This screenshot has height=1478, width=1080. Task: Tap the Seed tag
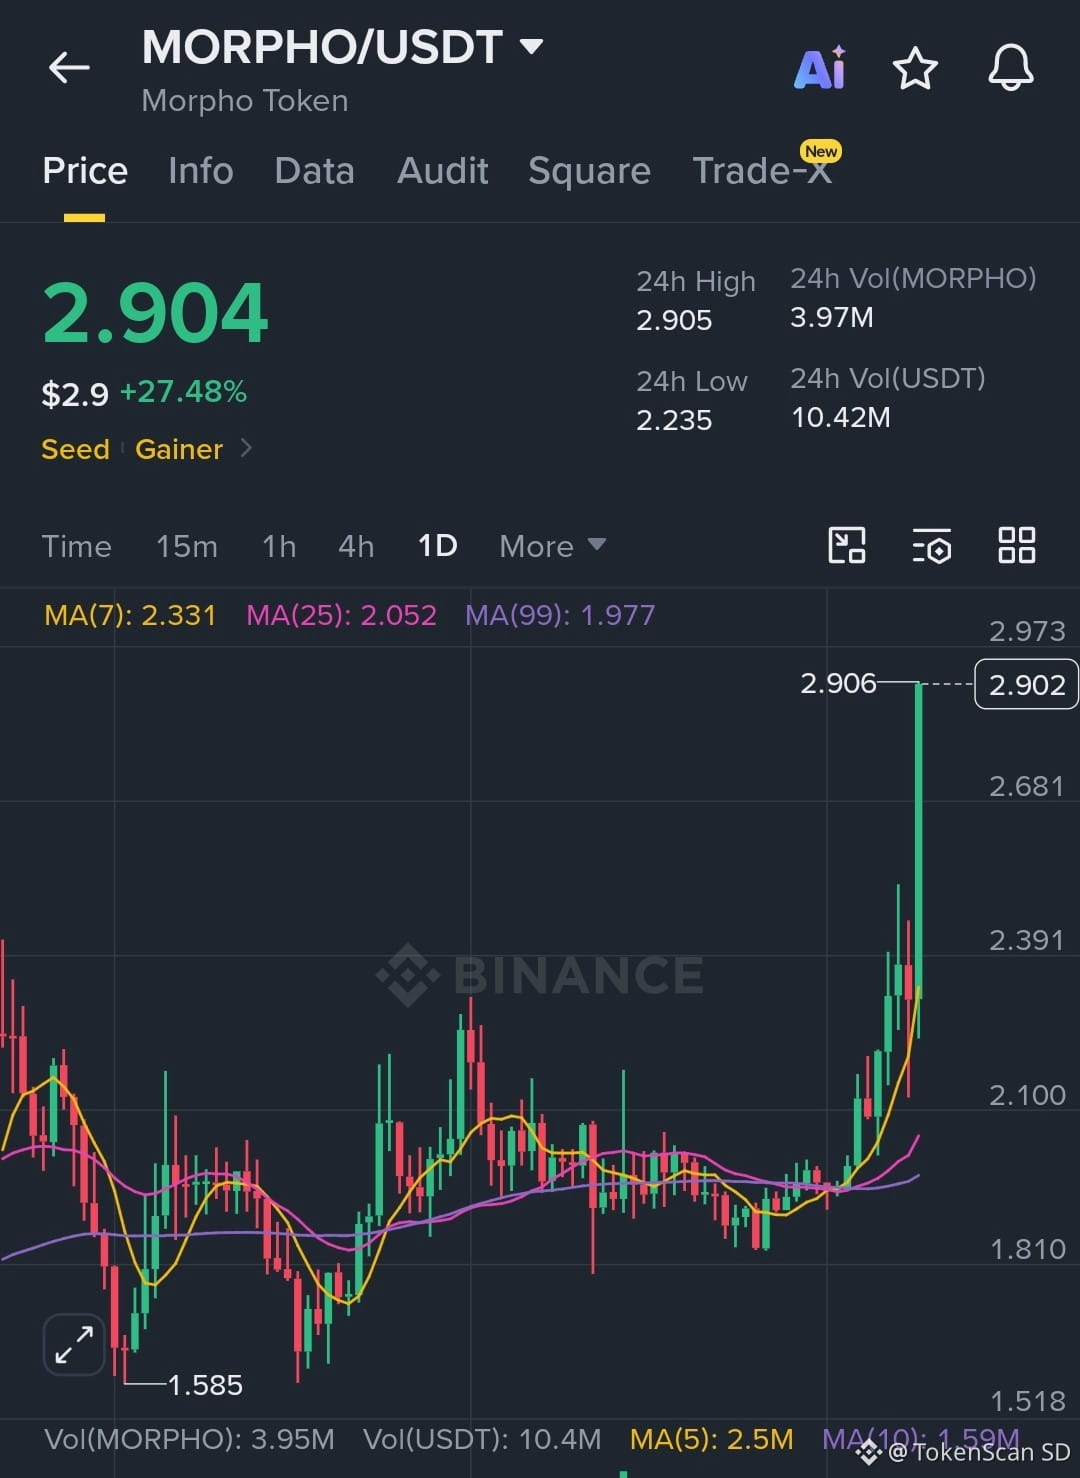click(75, 449)
